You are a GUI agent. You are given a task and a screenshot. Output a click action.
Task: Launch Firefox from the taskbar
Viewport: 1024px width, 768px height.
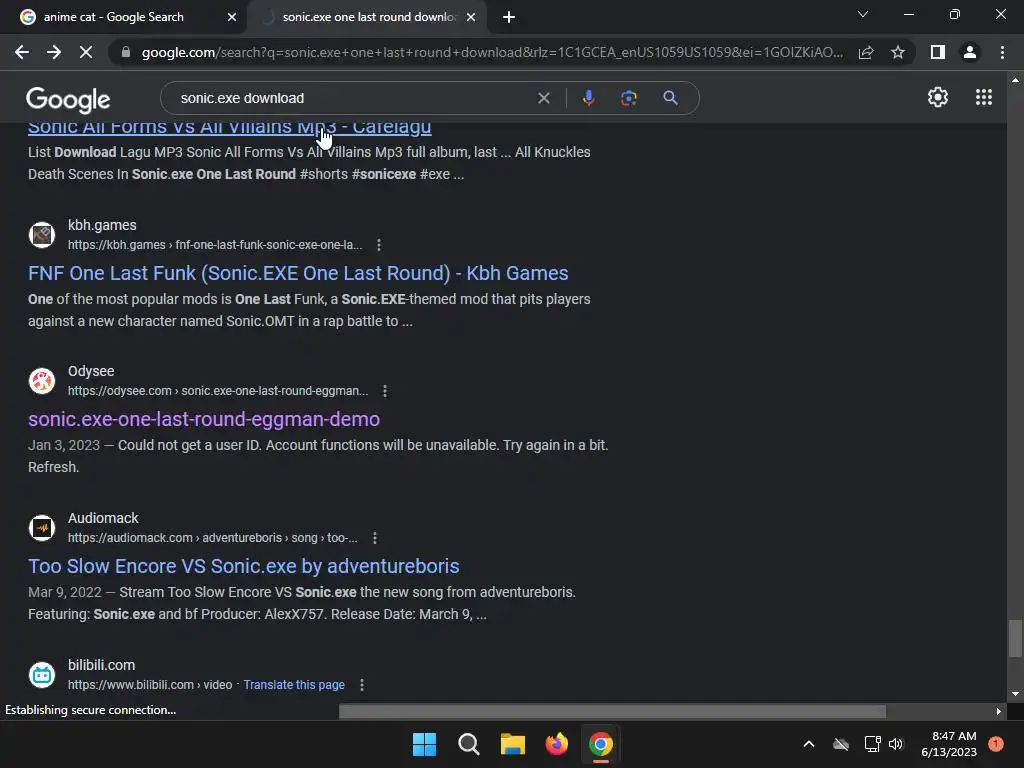coord(556,744)
